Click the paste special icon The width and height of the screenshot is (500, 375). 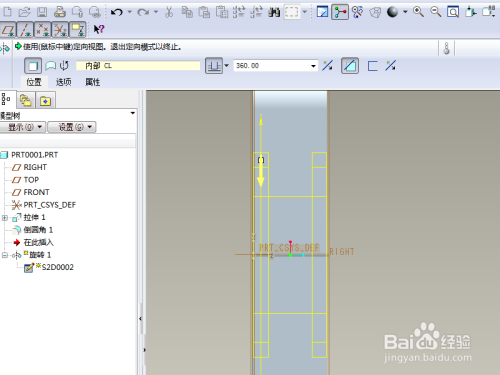pyautogui.click(x=222, y=12)
